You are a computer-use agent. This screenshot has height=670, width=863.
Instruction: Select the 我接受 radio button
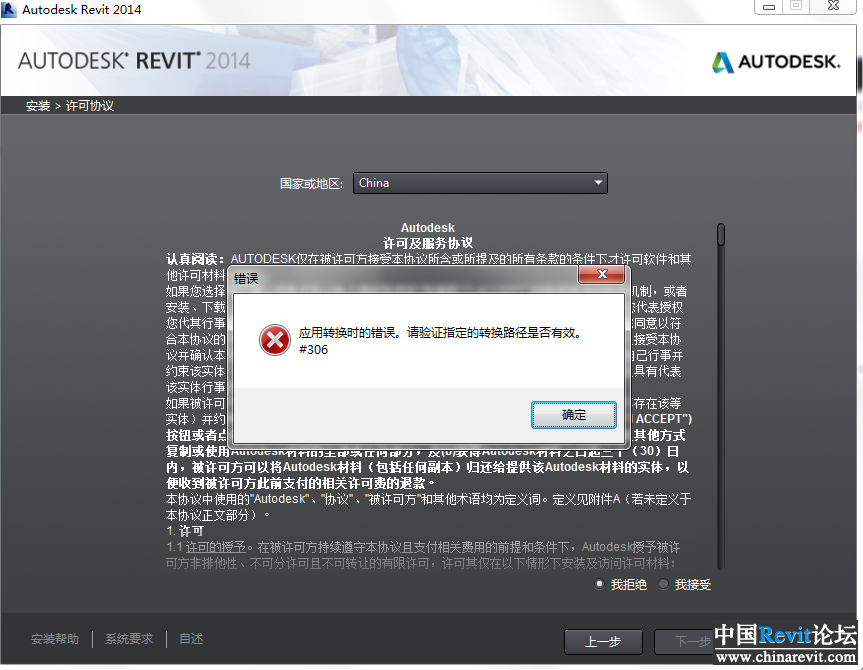tap(664, 584)
